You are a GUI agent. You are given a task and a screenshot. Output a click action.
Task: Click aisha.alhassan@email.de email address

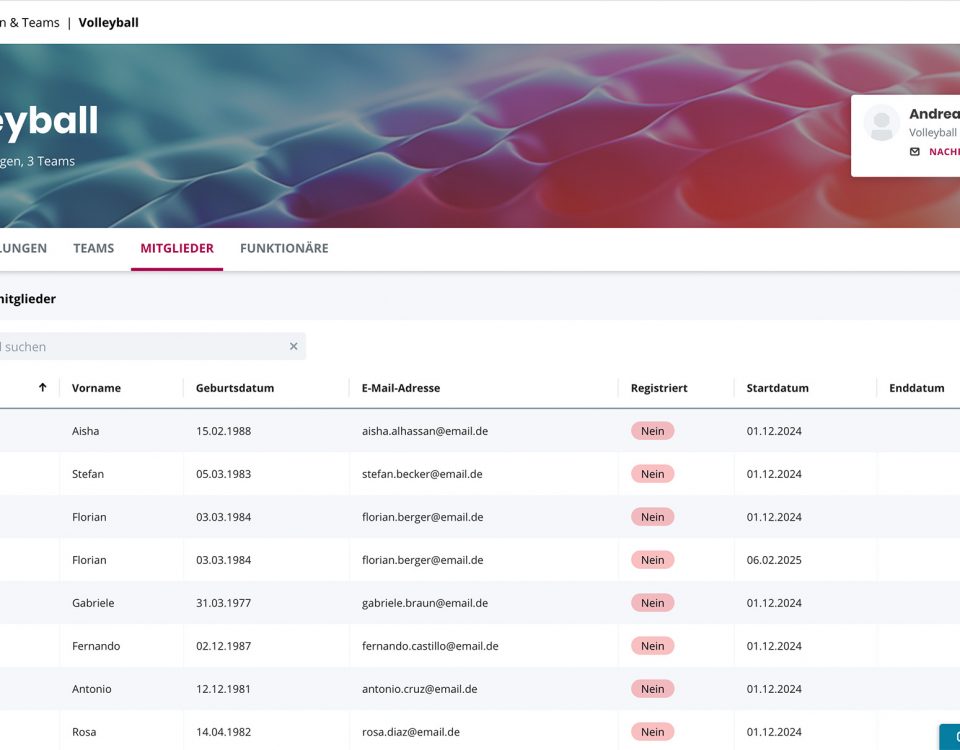424,431
